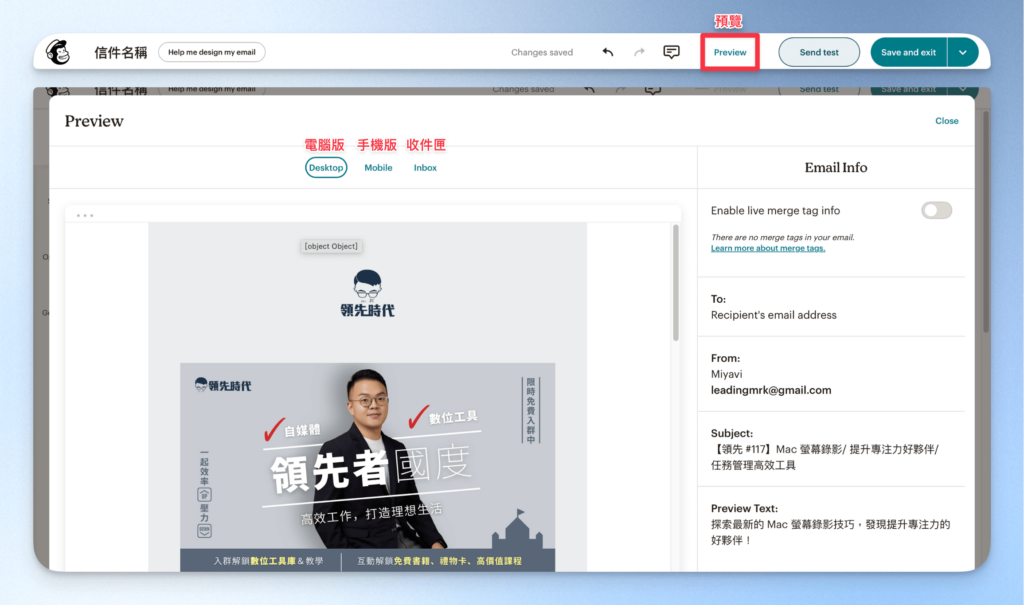
Task: Switch to the Desktop preview tab
Action: point(326,168)
